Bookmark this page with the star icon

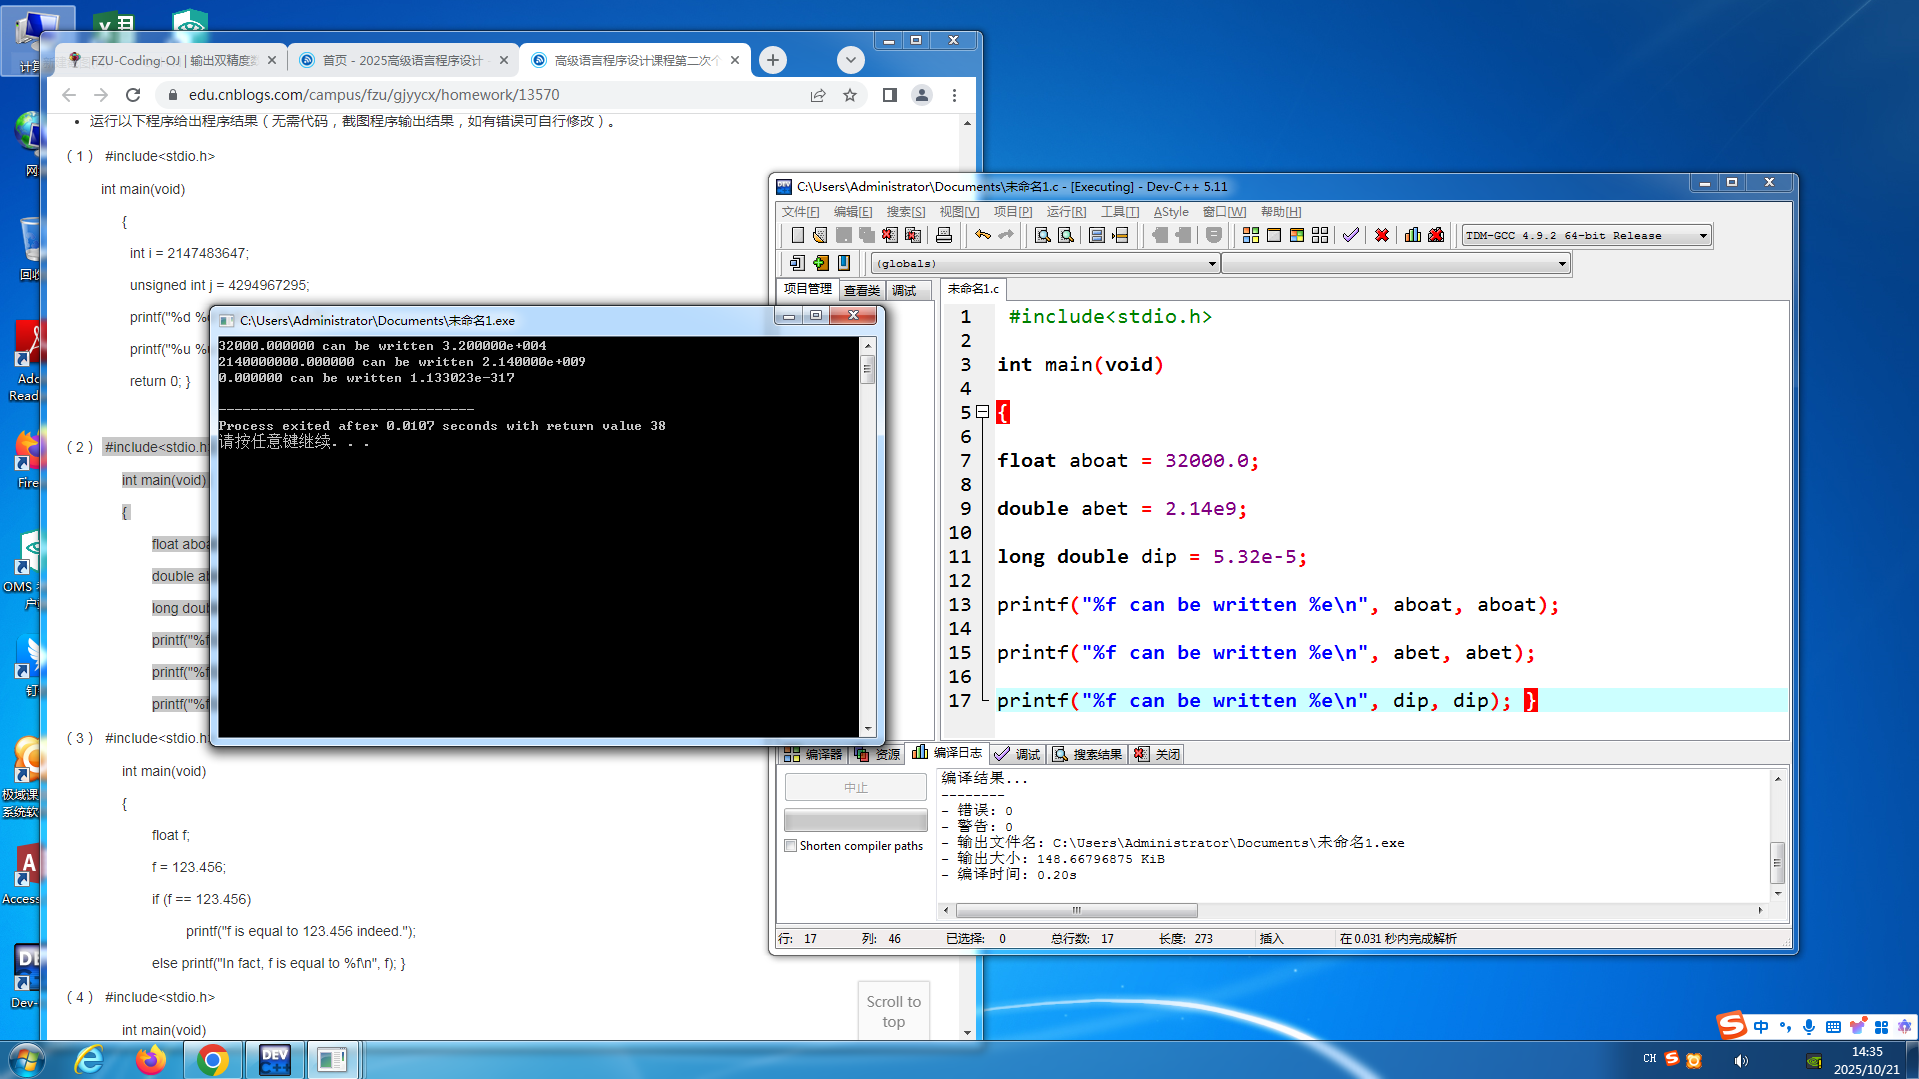click(850, 95)
